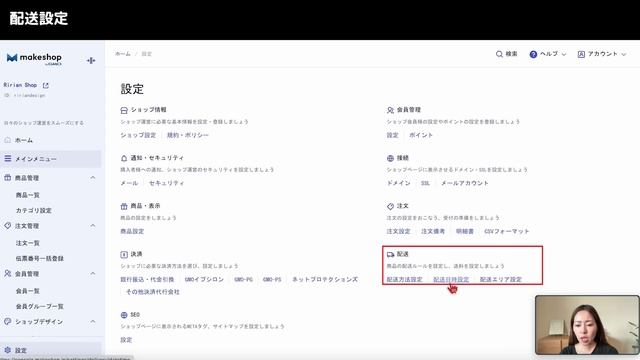
Task: Open the 配送日時設定 link
Action: point(451,280)
